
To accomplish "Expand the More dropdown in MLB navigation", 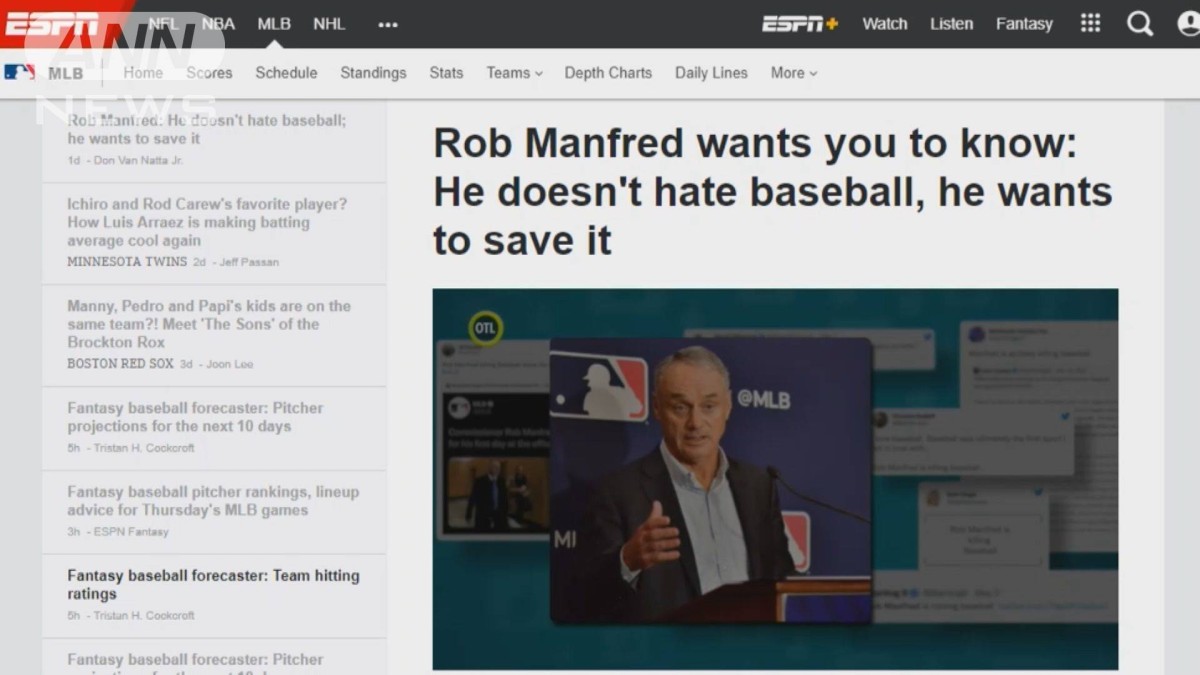I will click(794, 73).
